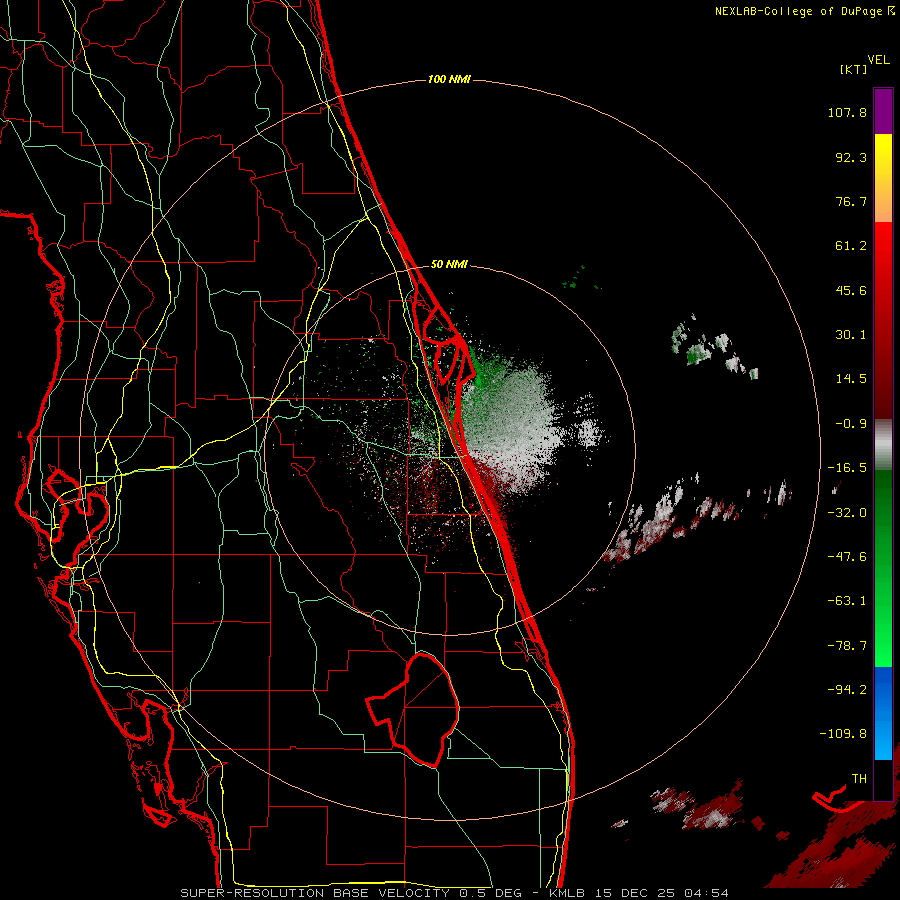This screenshot has height=900, width=900.
Task: Click the [KT] units label
Action: [854, 69]
